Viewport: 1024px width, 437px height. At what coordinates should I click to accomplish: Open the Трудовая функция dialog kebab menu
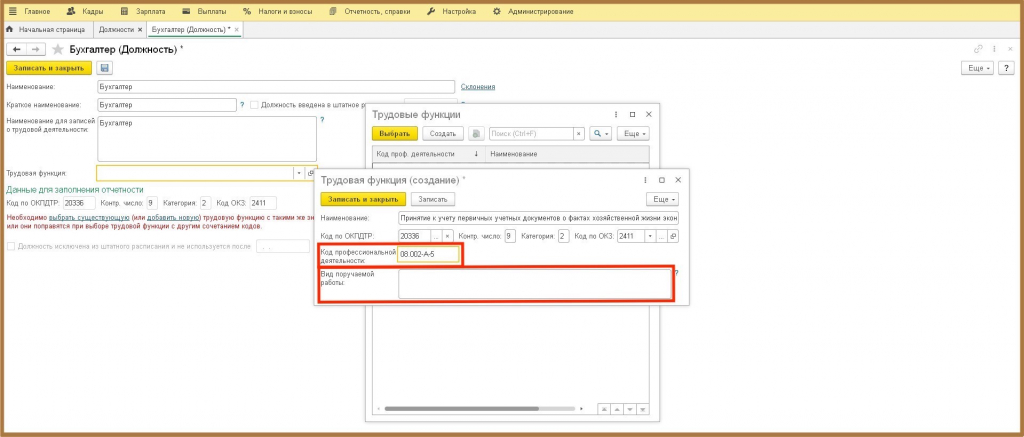645,180
